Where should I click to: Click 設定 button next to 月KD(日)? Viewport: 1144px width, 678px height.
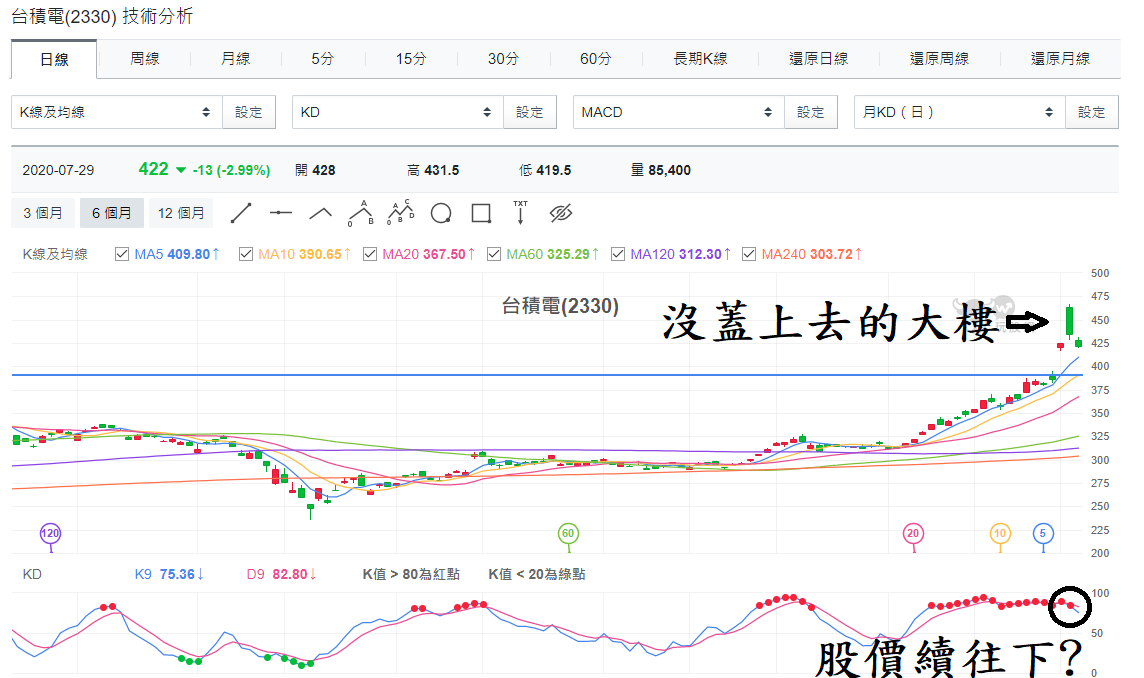point(1091,112)
